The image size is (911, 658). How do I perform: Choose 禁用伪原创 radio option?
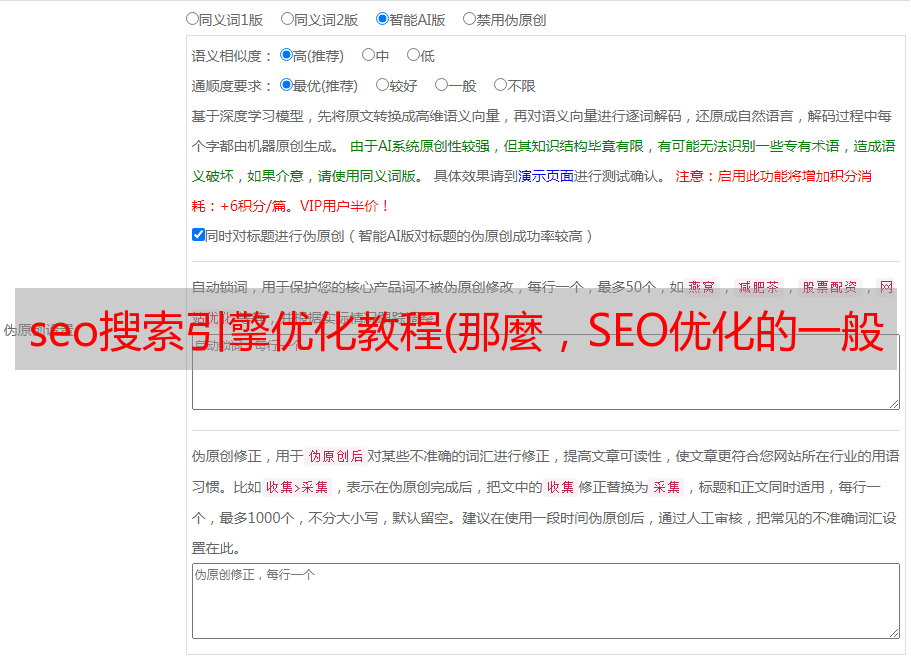coord(469,19)
